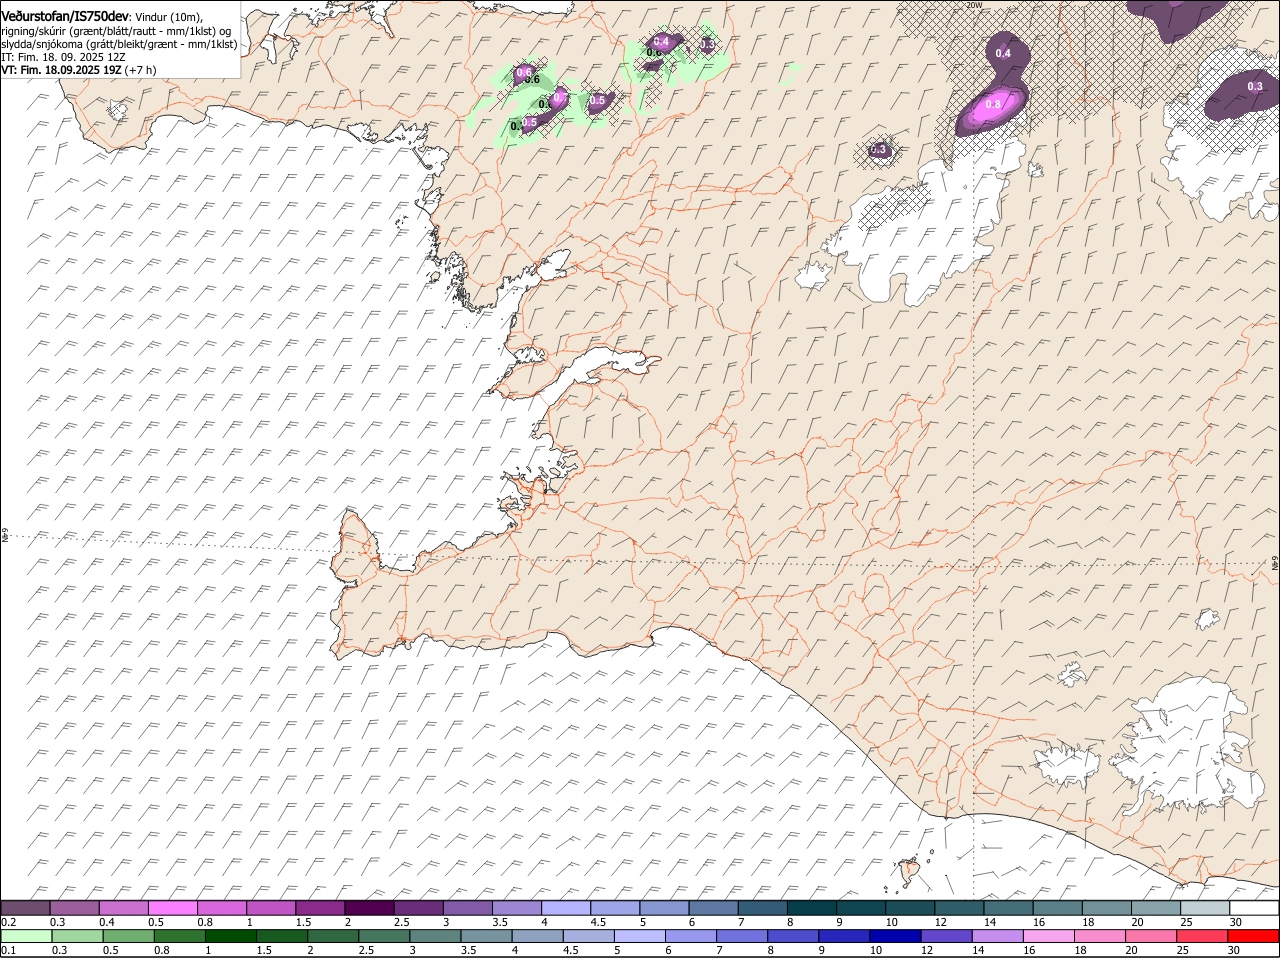Pick the red-pink swatch labeled 25 in the bottom row
The width and height of the screenshot is (1280, 958).
tap(1202, 936)
